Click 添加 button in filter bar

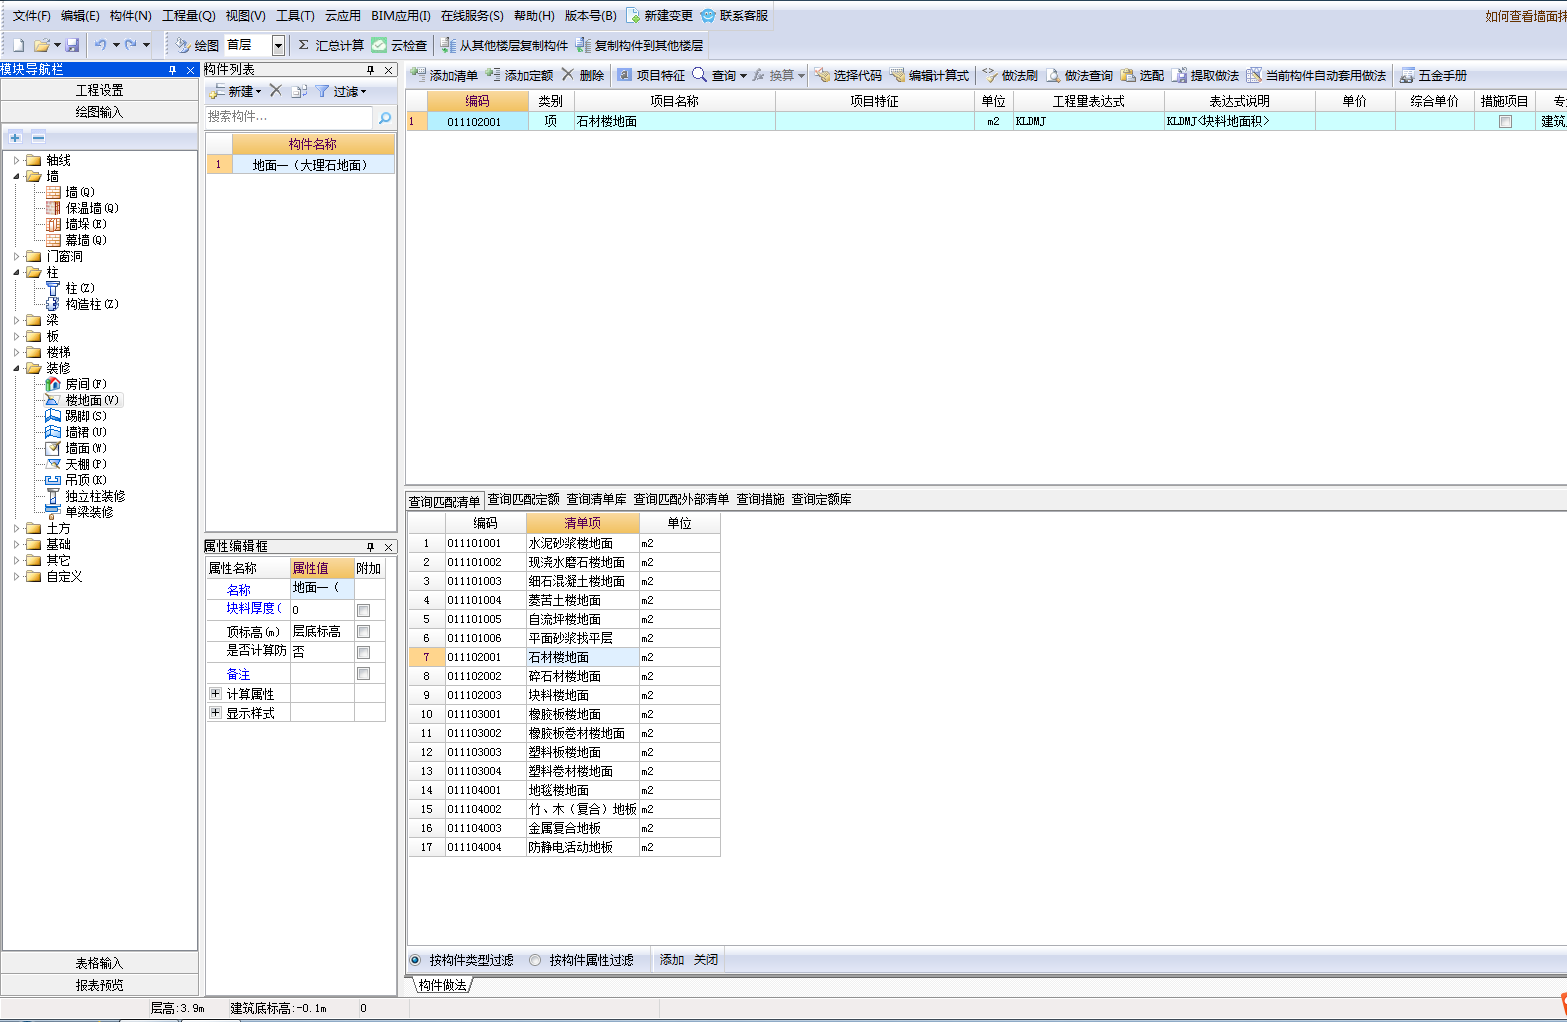pyautogui.click(x=672, y=960)
